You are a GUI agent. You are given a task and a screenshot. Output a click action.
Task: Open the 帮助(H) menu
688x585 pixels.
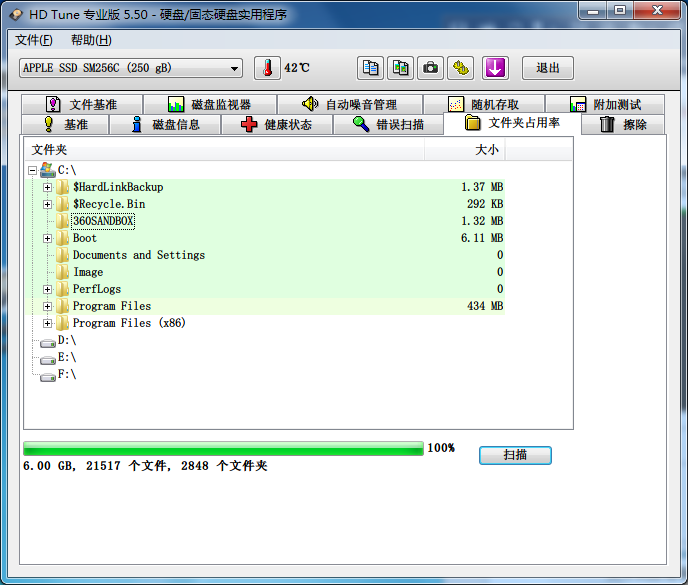point(91,40)
